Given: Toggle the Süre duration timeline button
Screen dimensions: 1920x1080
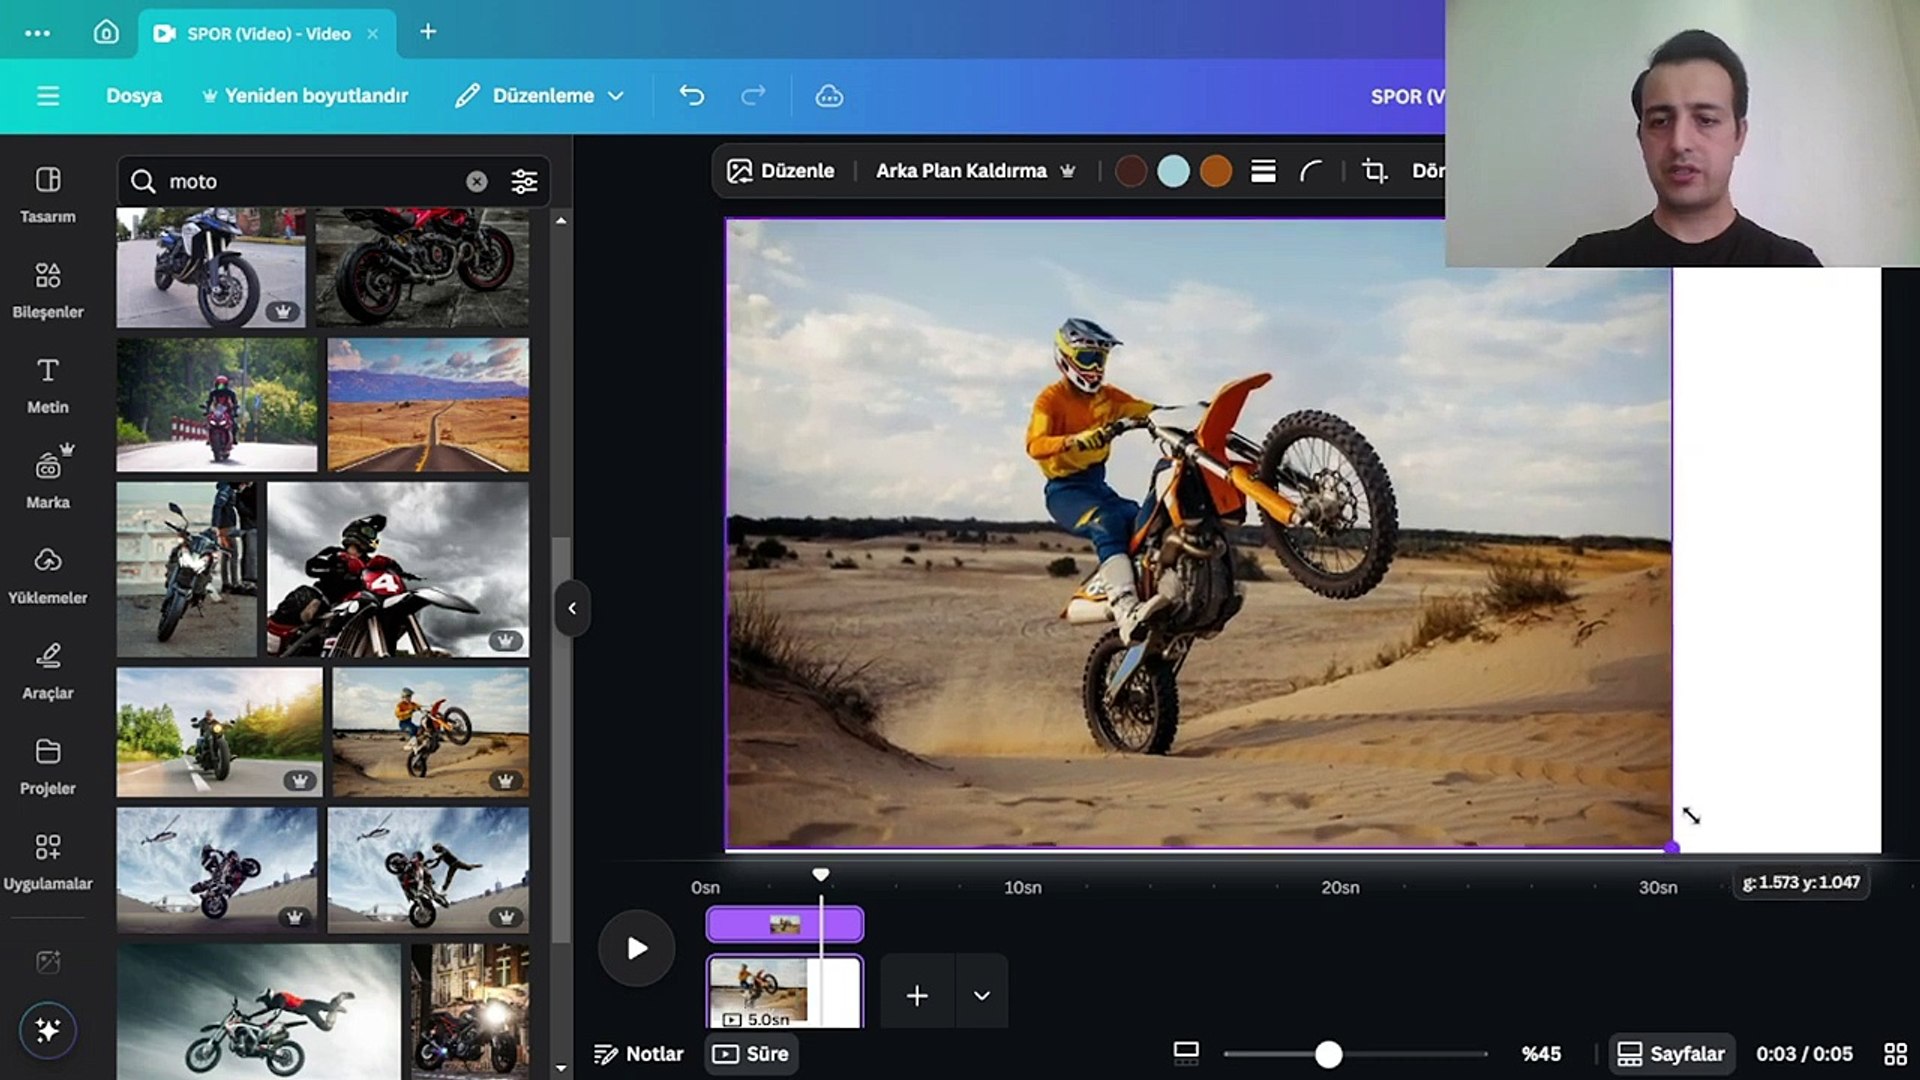Looking at the screenshot, I should point(751,1054).
